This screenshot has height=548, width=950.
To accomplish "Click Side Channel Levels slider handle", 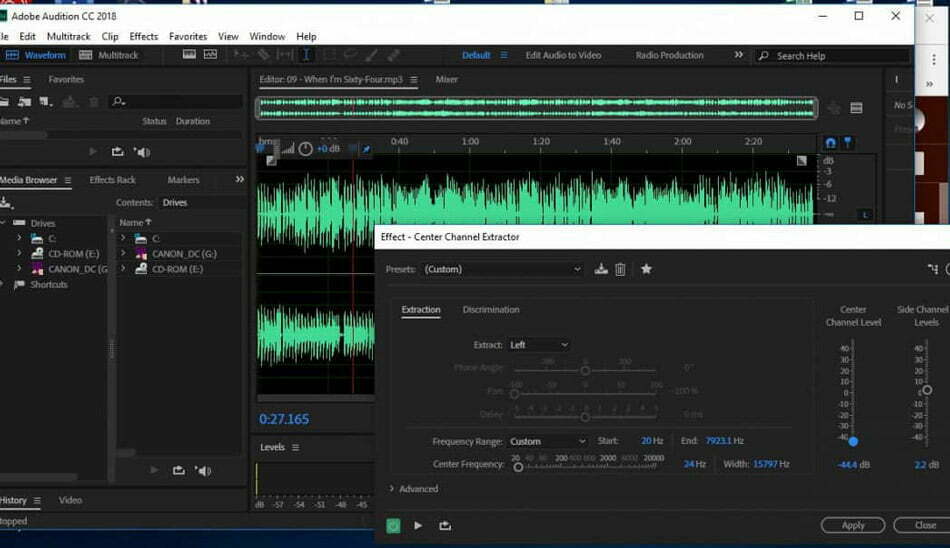I will (x=927, y=390).
